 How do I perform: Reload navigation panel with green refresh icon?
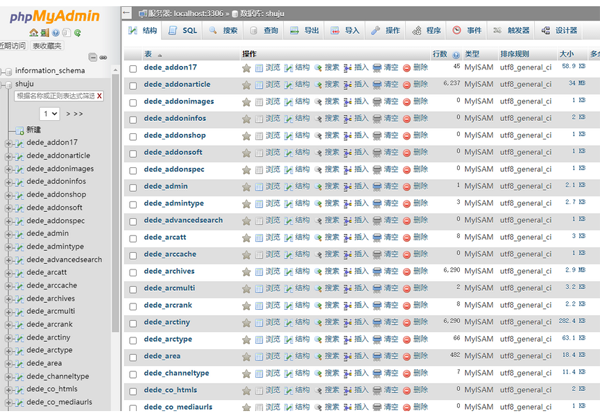click(x=77, y=33)
